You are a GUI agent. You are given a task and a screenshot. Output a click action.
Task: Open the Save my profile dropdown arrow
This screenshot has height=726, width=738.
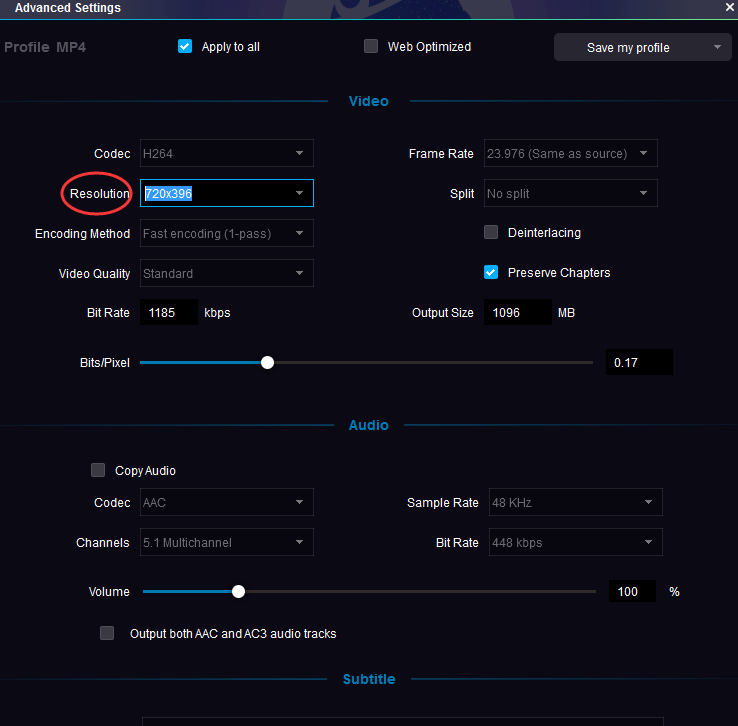tap(717, 48)
